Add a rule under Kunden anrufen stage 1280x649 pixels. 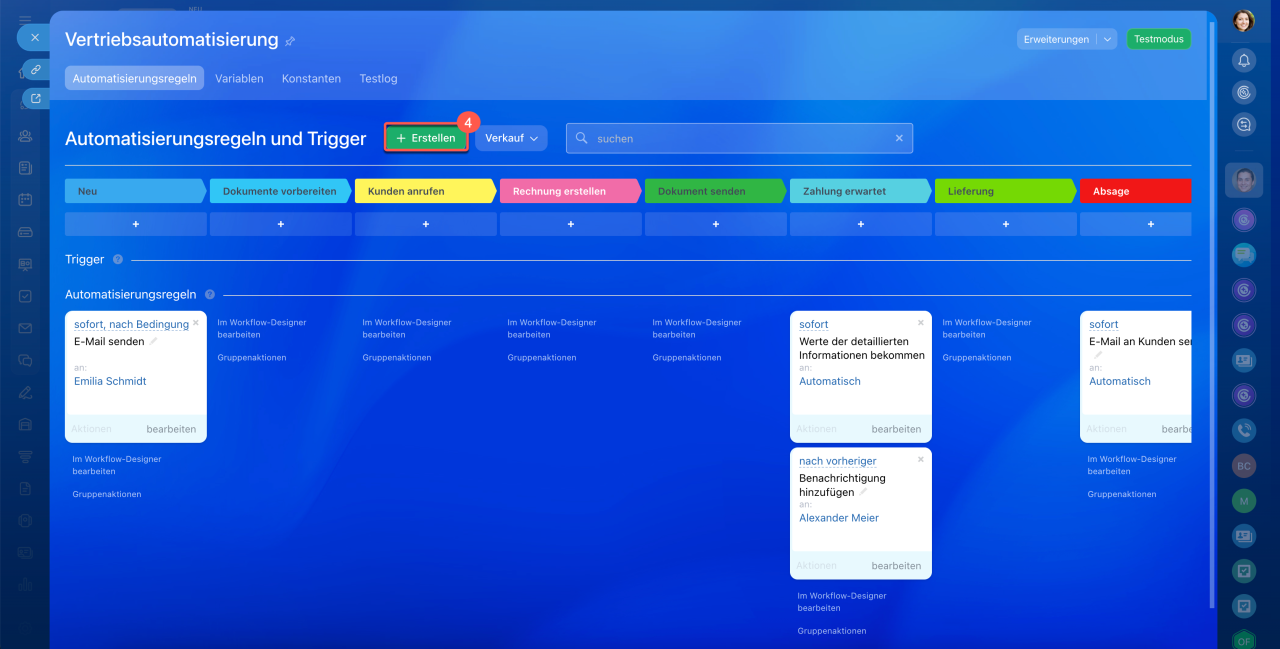[x=426, y=224]
